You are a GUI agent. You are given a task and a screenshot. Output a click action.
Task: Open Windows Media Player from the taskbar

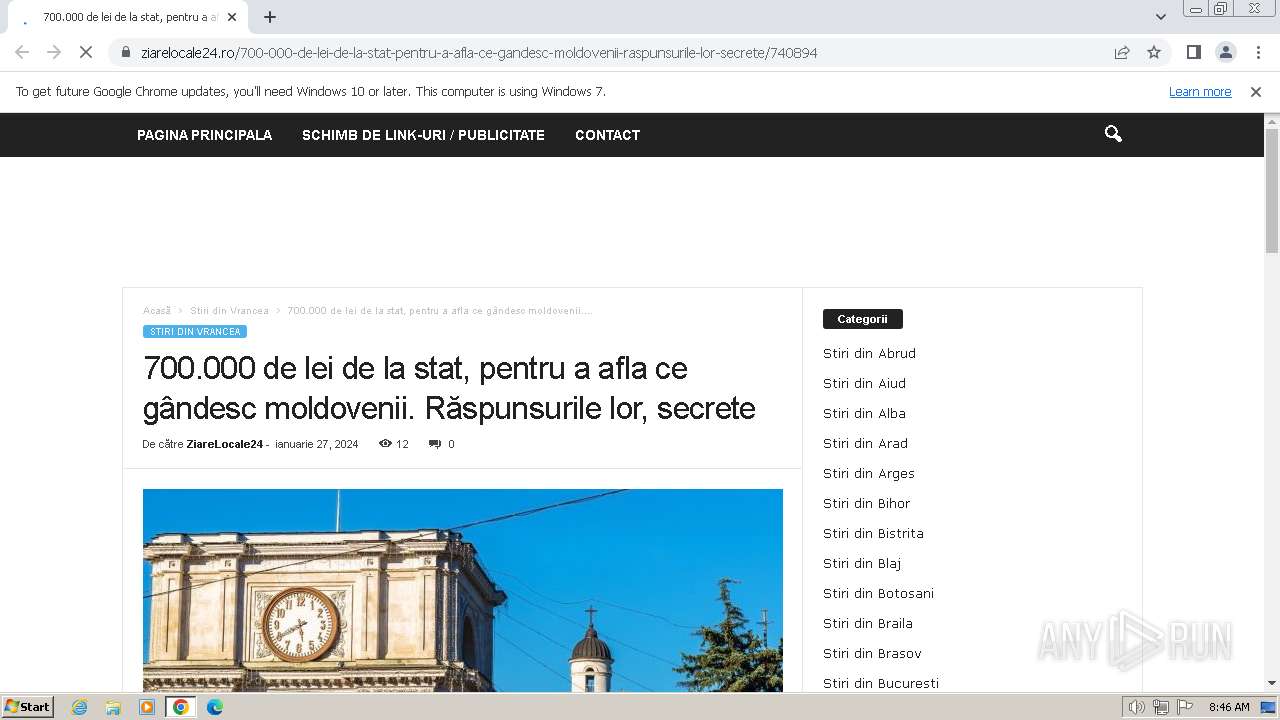coord(147,707)
